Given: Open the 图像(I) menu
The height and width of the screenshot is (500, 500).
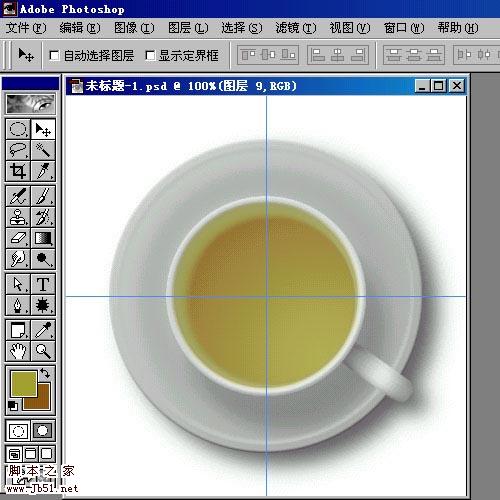Looking at the screenshot, I should coord(134,28).
